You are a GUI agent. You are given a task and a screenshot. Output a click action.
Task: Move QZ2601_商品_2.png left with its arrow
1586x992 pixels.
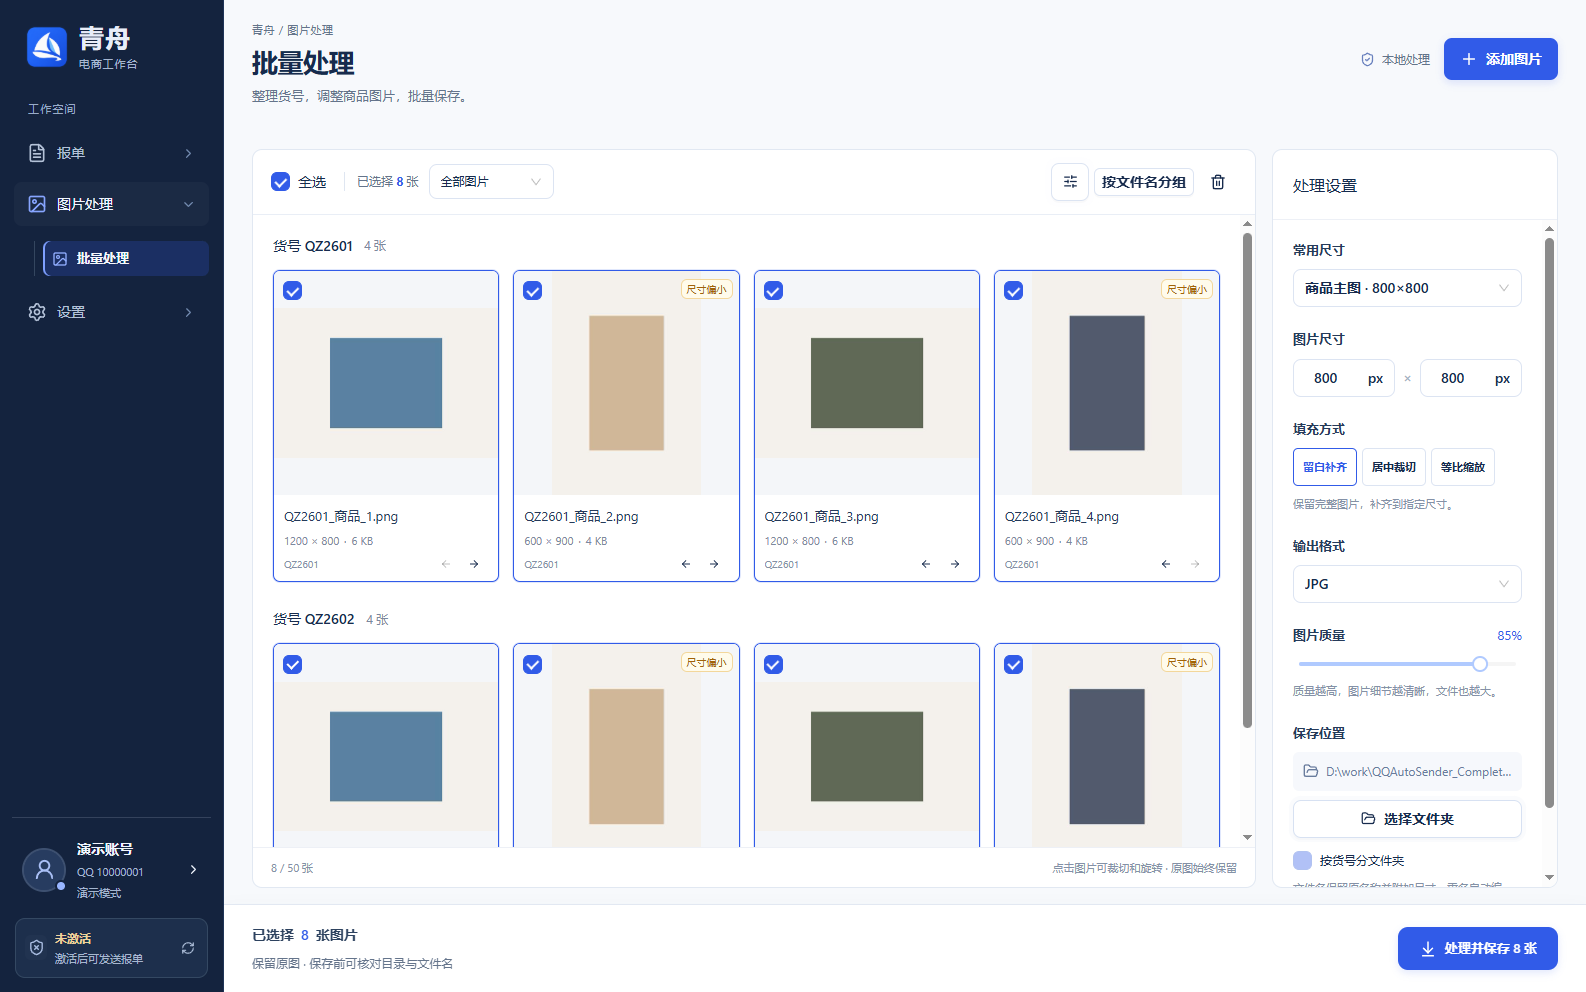click(x=686, y=564)
